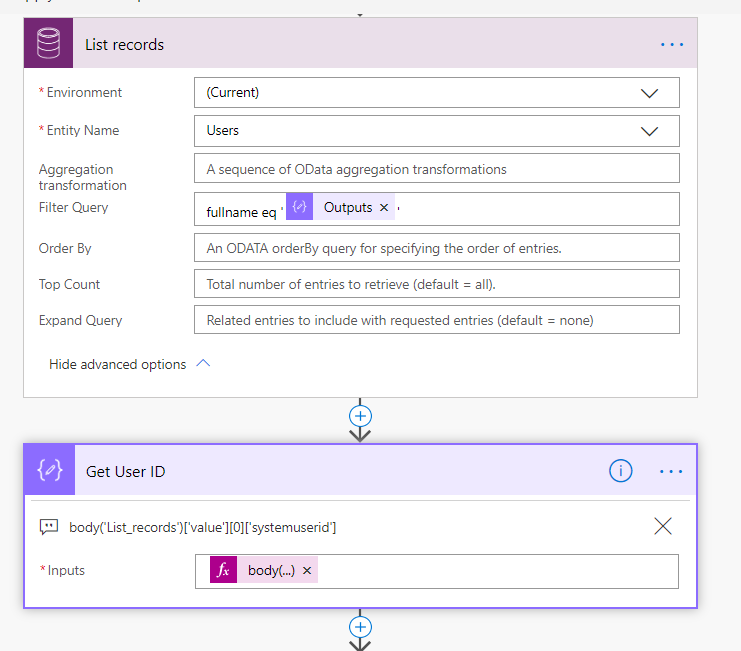Close the expression comment with X
741x651 pixels.
[662, 526]
